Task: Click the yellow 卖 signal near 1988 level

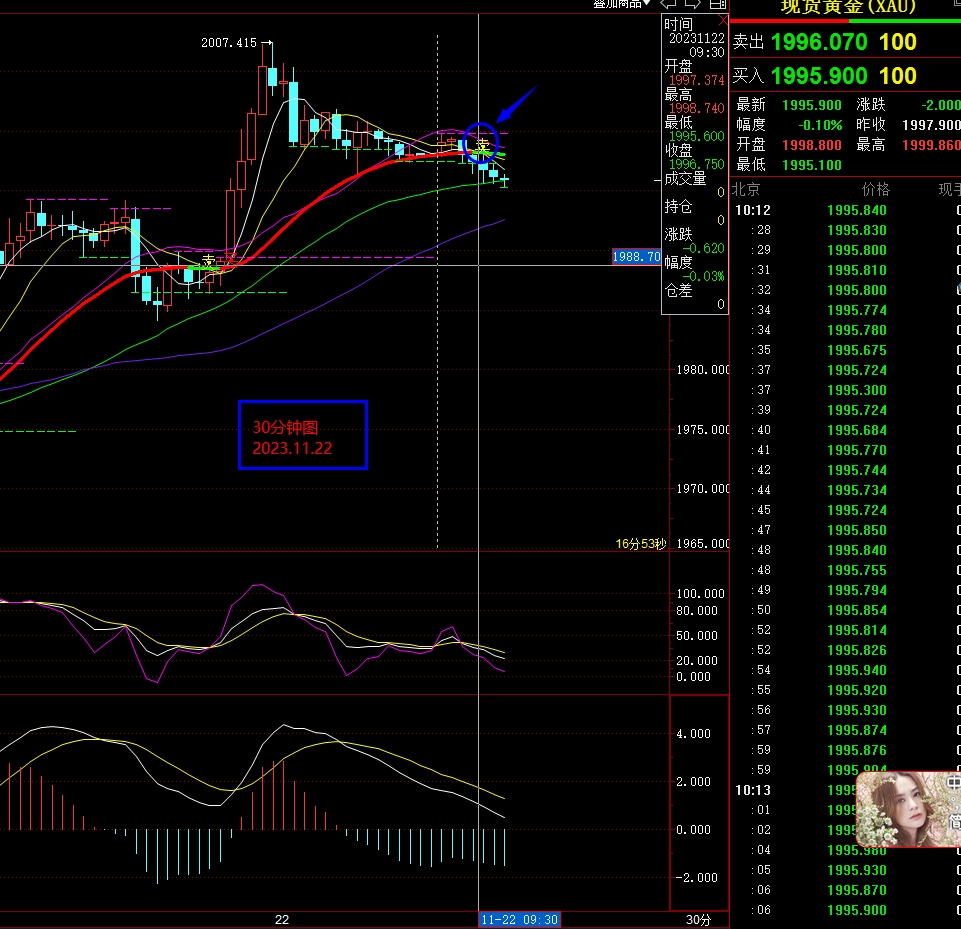Action: pyautogui.click(x=208, y=261)
